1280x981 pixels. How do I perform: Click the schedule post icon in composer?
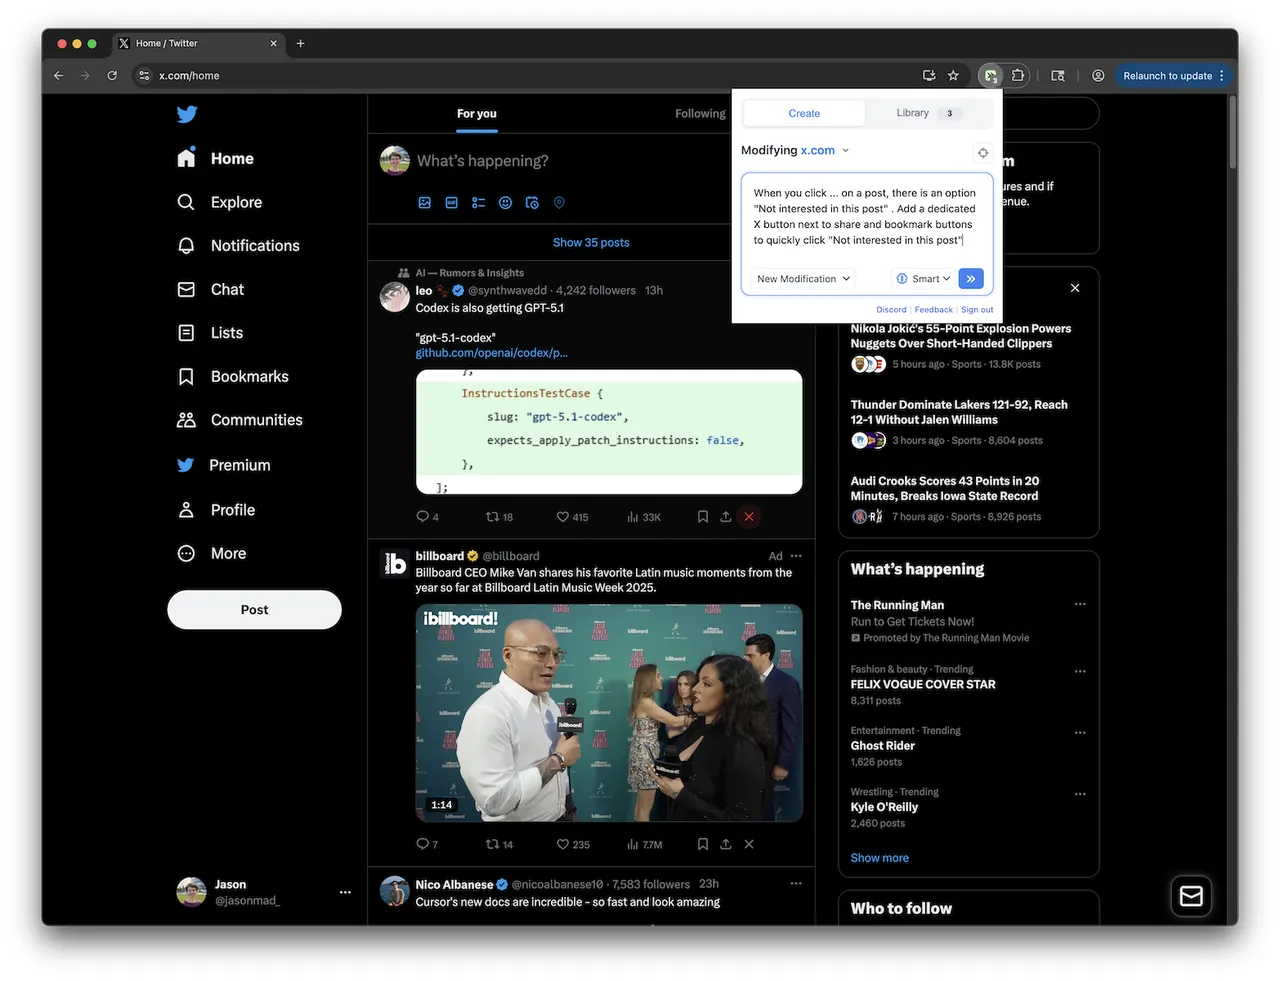tap(532, 203)
